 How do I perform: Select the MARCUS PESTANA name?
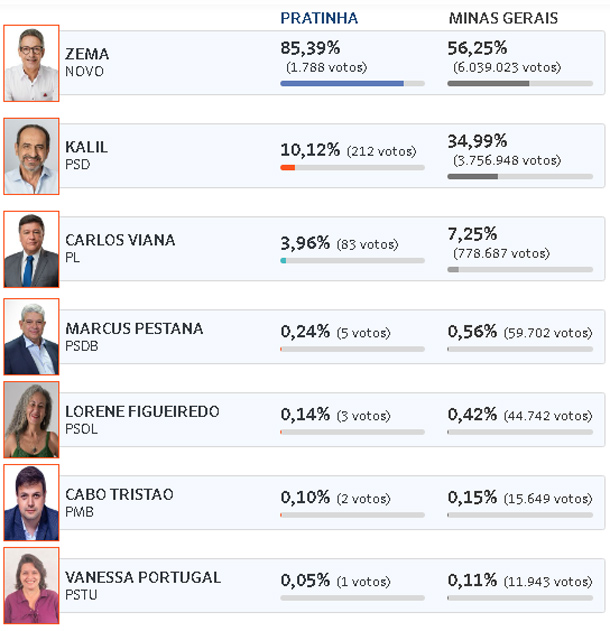point(134,328)
